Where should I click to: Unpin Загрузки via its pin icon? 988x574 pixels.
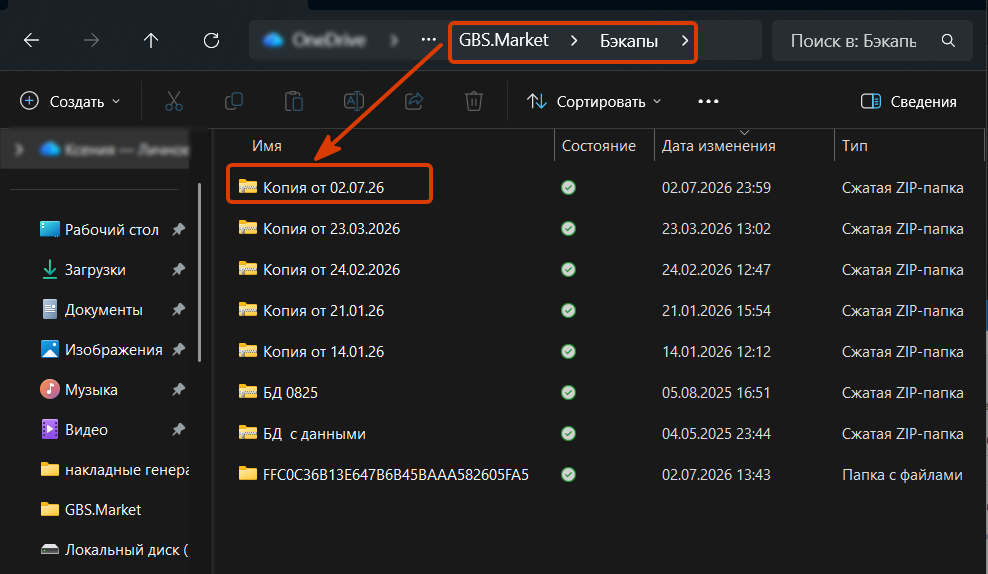(x=178, y=270)
